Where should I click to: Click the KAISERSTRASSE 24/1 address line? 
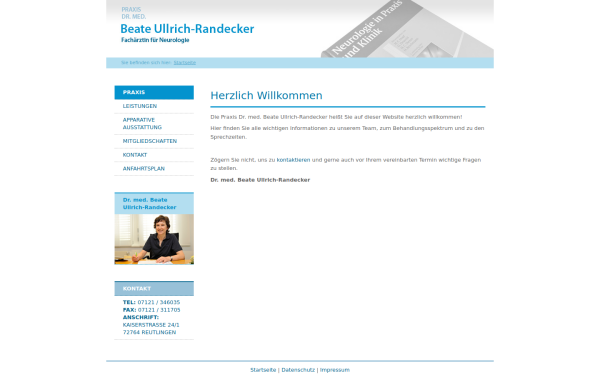(x=151, y=325)
